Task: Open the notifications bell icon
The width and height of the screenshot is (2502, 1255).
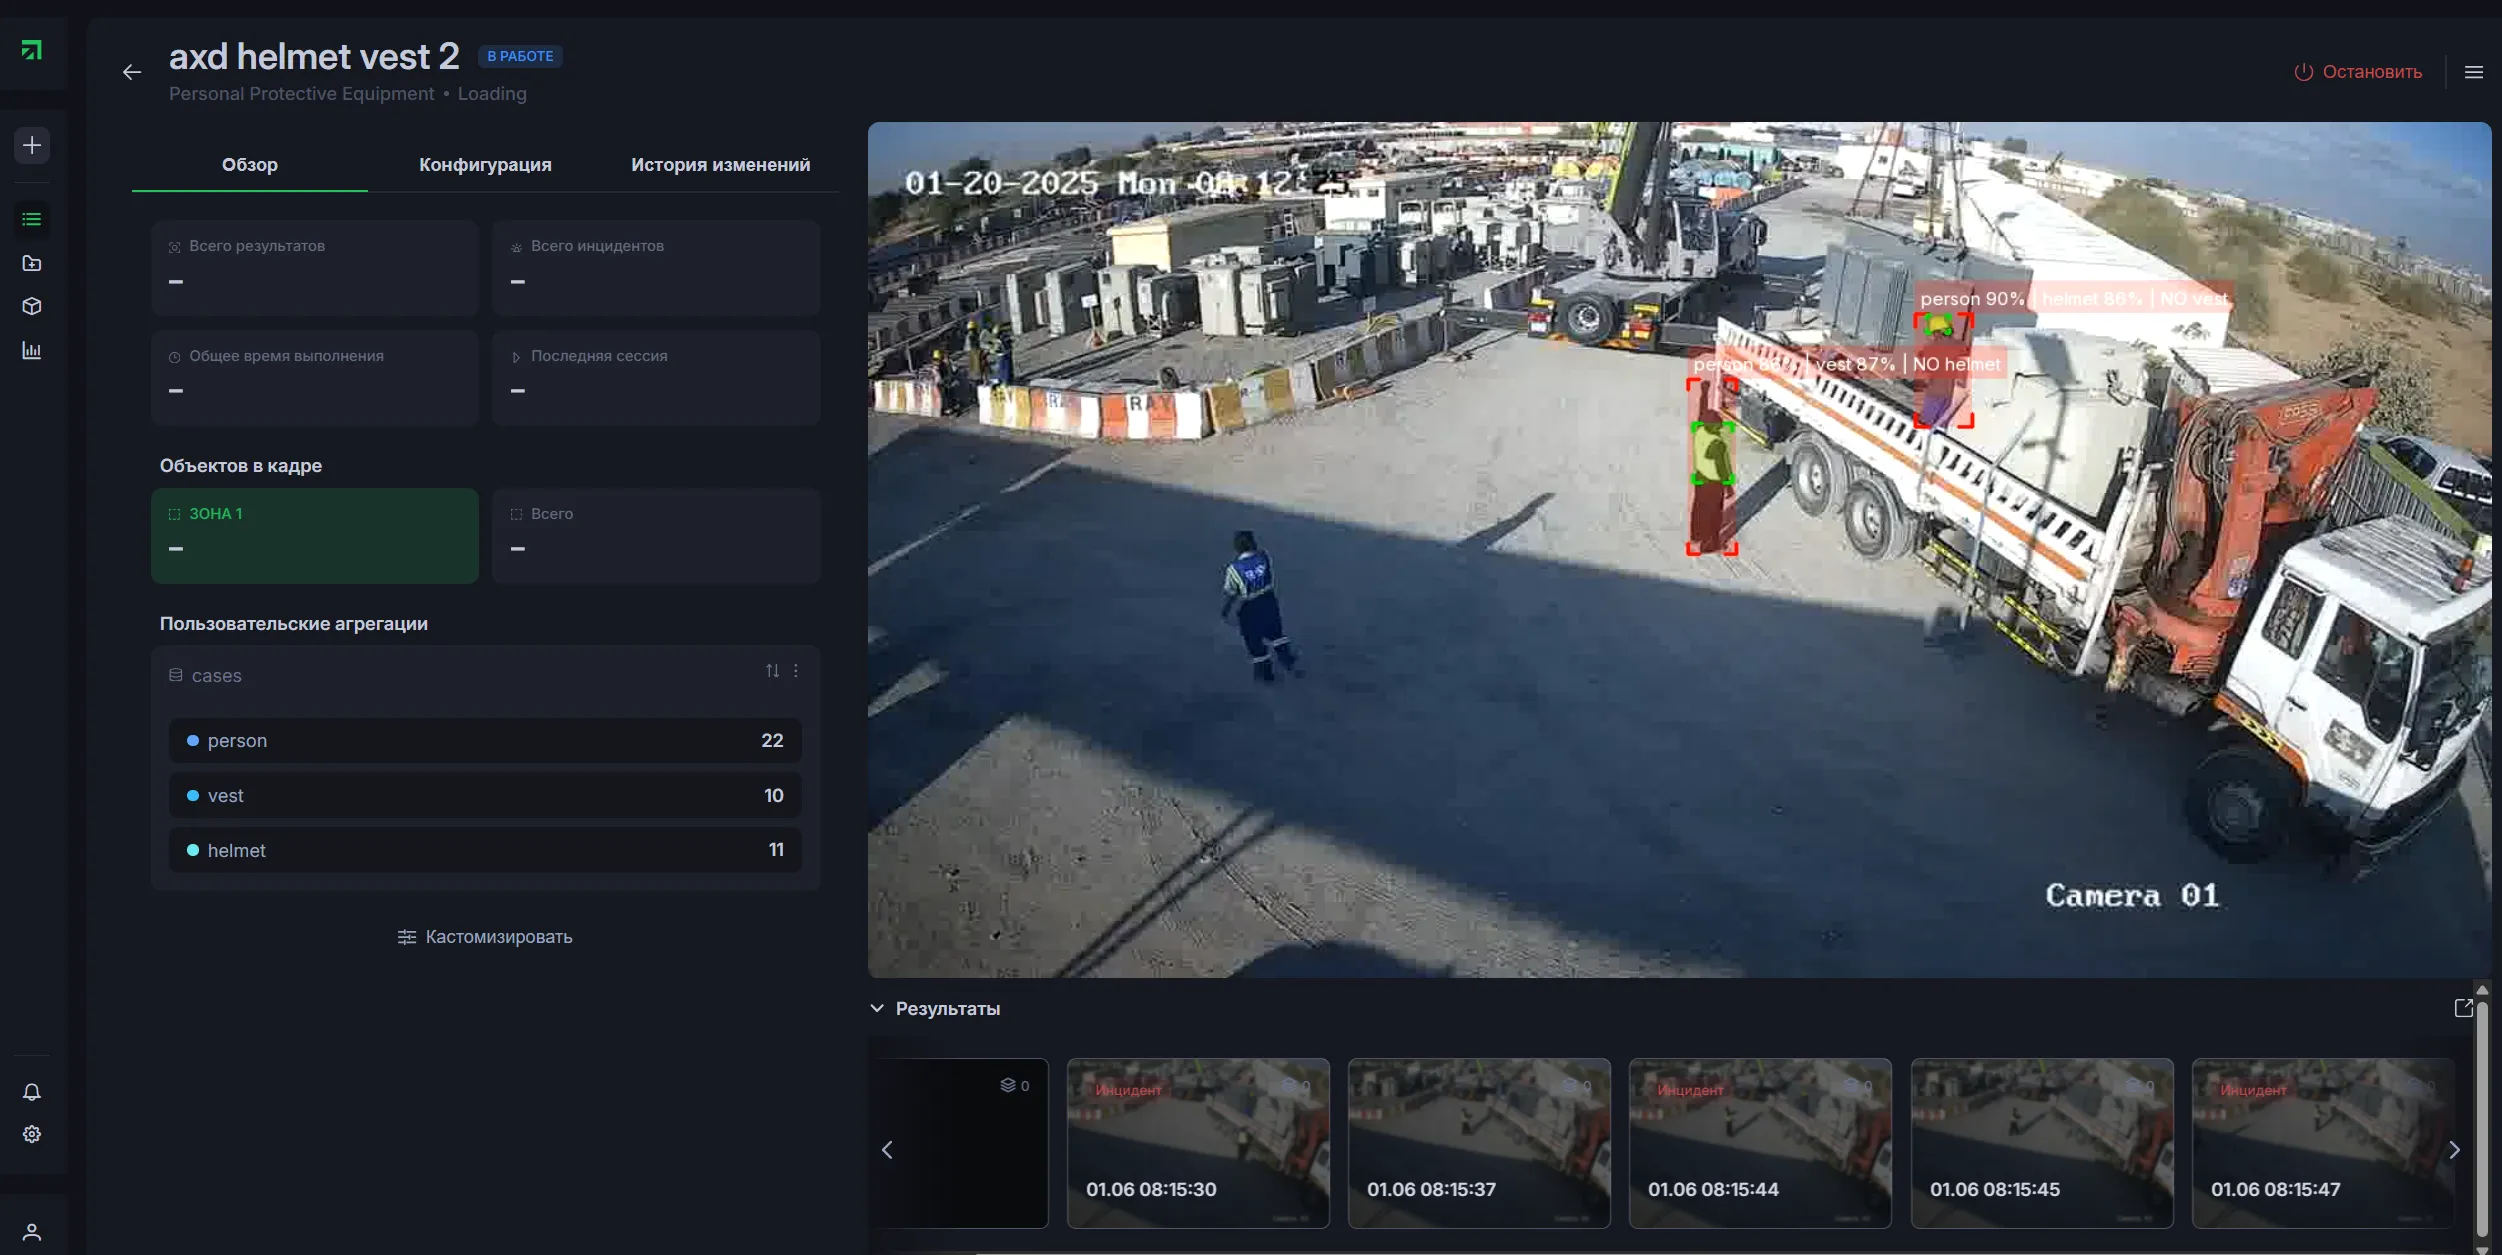Action: (32, 1092)
